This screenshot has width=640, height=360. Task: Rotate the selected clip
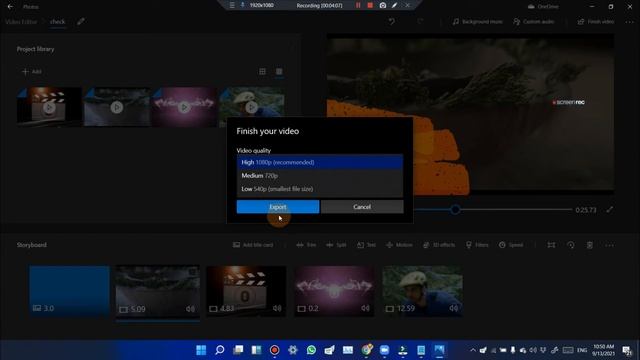(x=571, y=245)
